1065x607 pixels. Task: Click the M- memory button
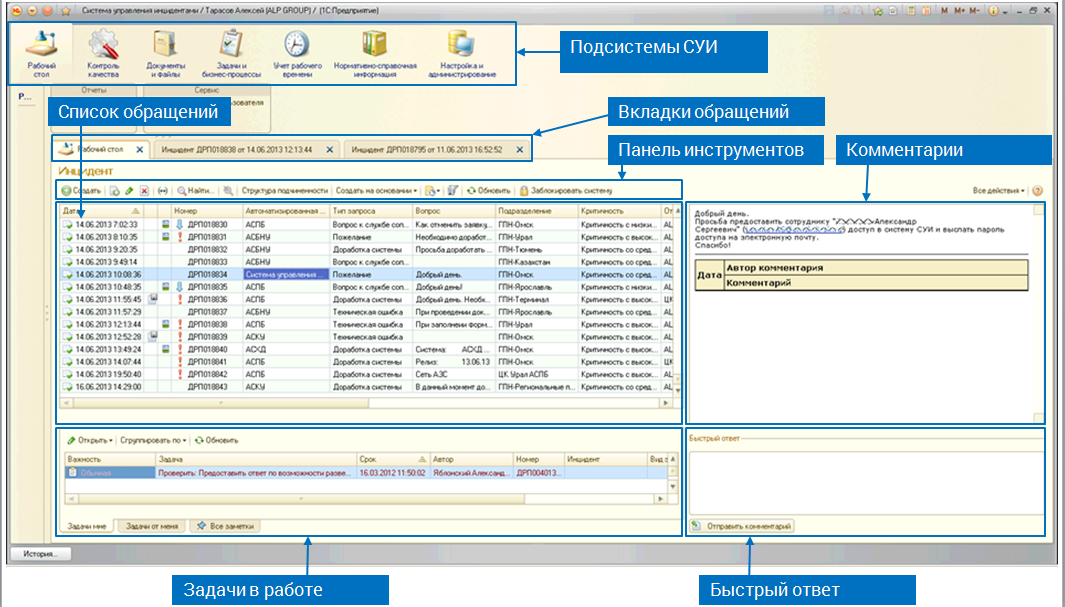point(975,11)
